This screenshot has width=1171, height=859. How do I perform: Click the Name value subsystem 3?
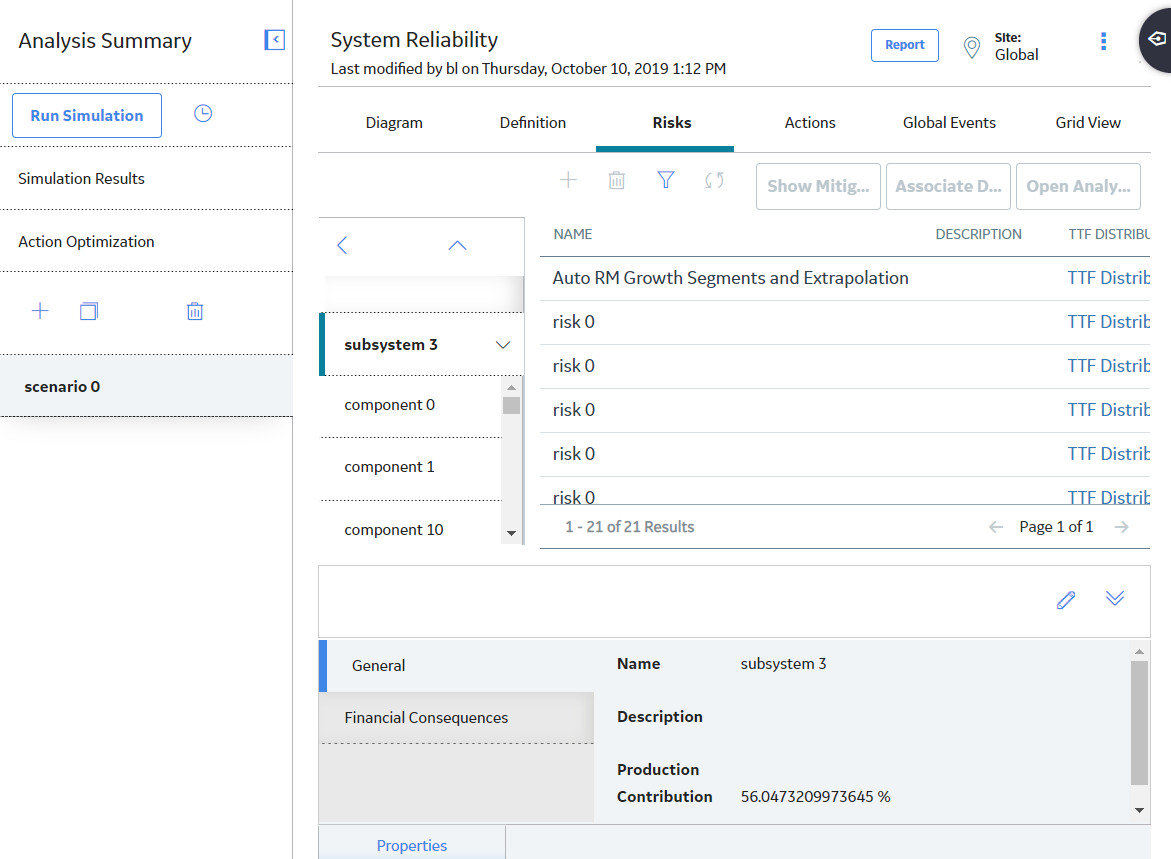pyautogui.click(x=783, y=664)
